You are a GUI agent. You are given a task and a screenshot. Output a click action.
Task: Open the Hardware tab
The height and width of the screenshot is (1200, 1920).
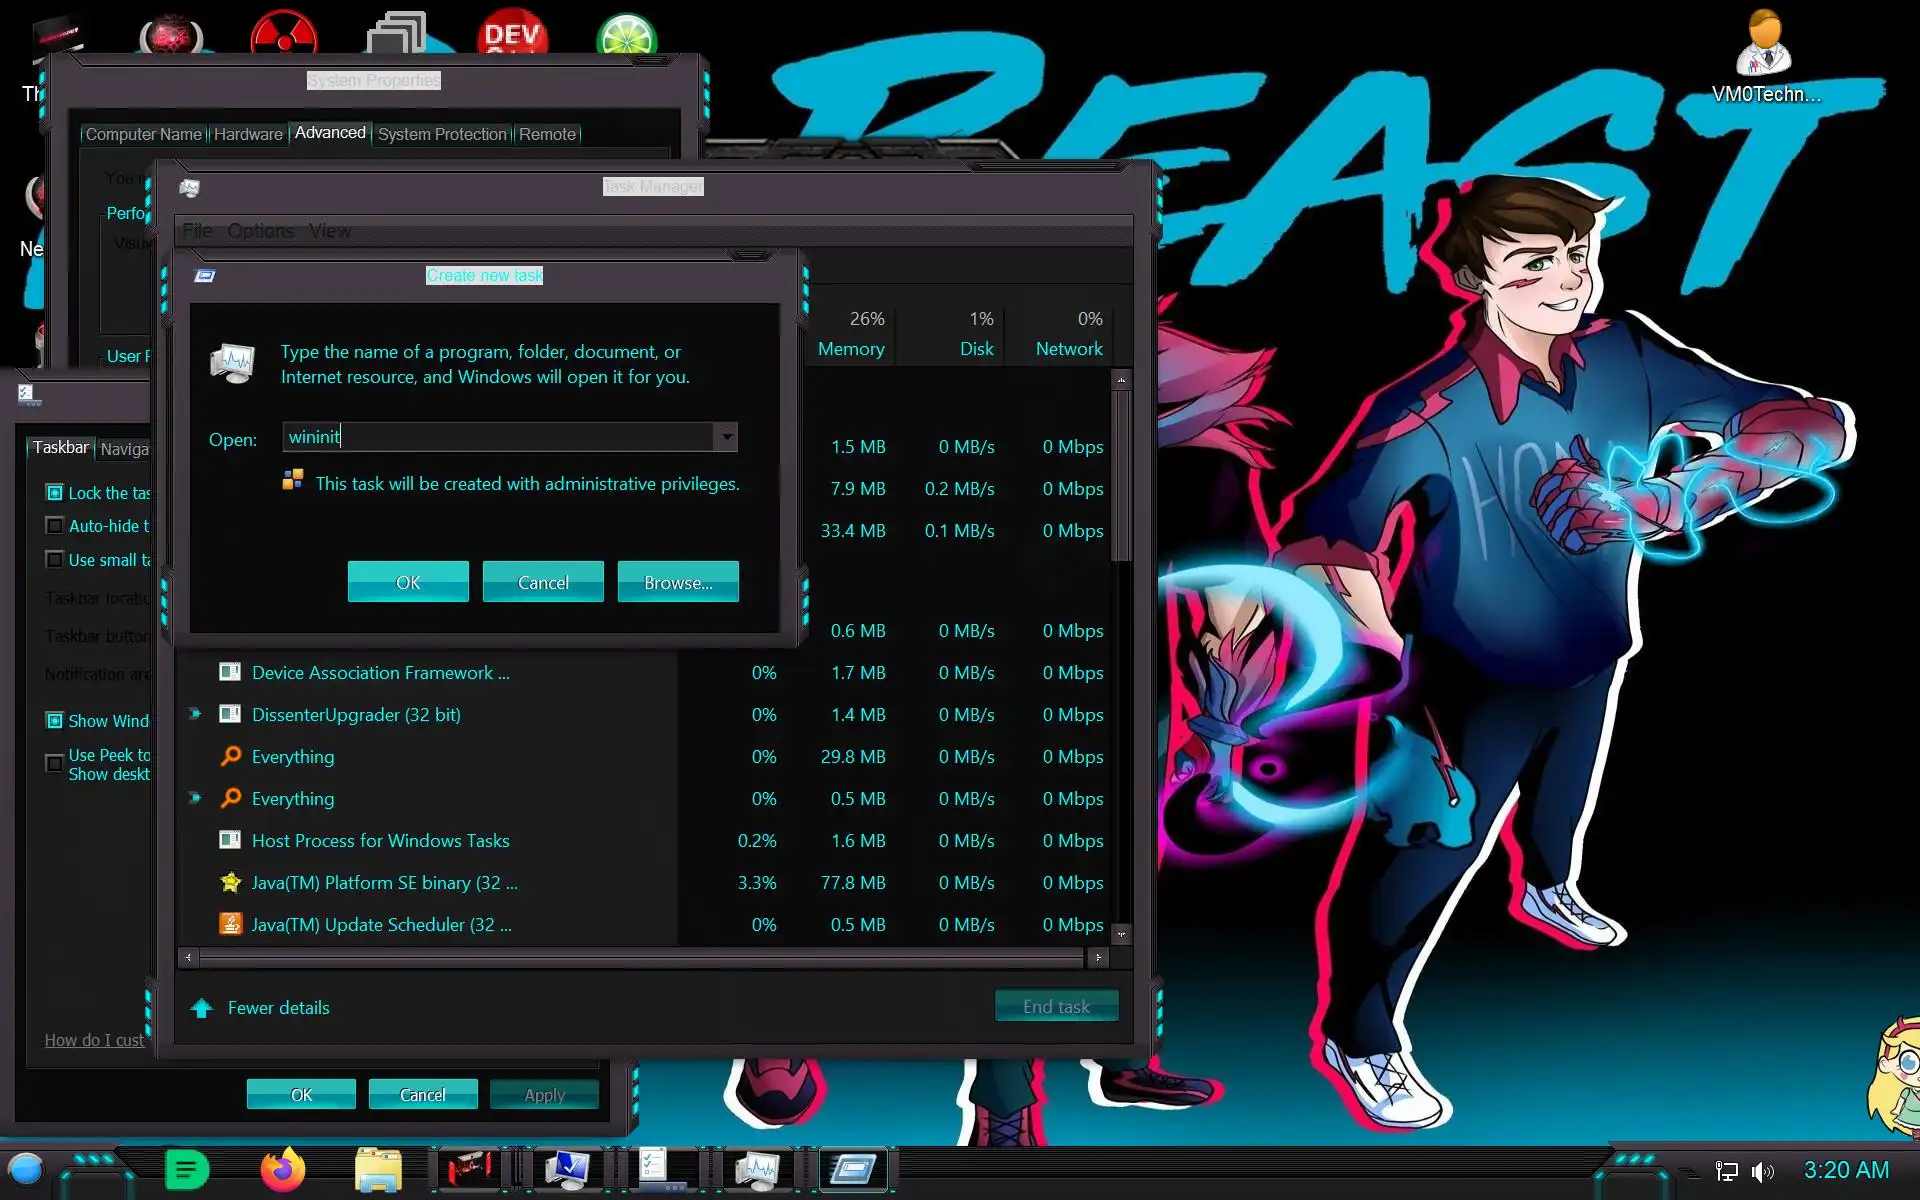point(248,134)
